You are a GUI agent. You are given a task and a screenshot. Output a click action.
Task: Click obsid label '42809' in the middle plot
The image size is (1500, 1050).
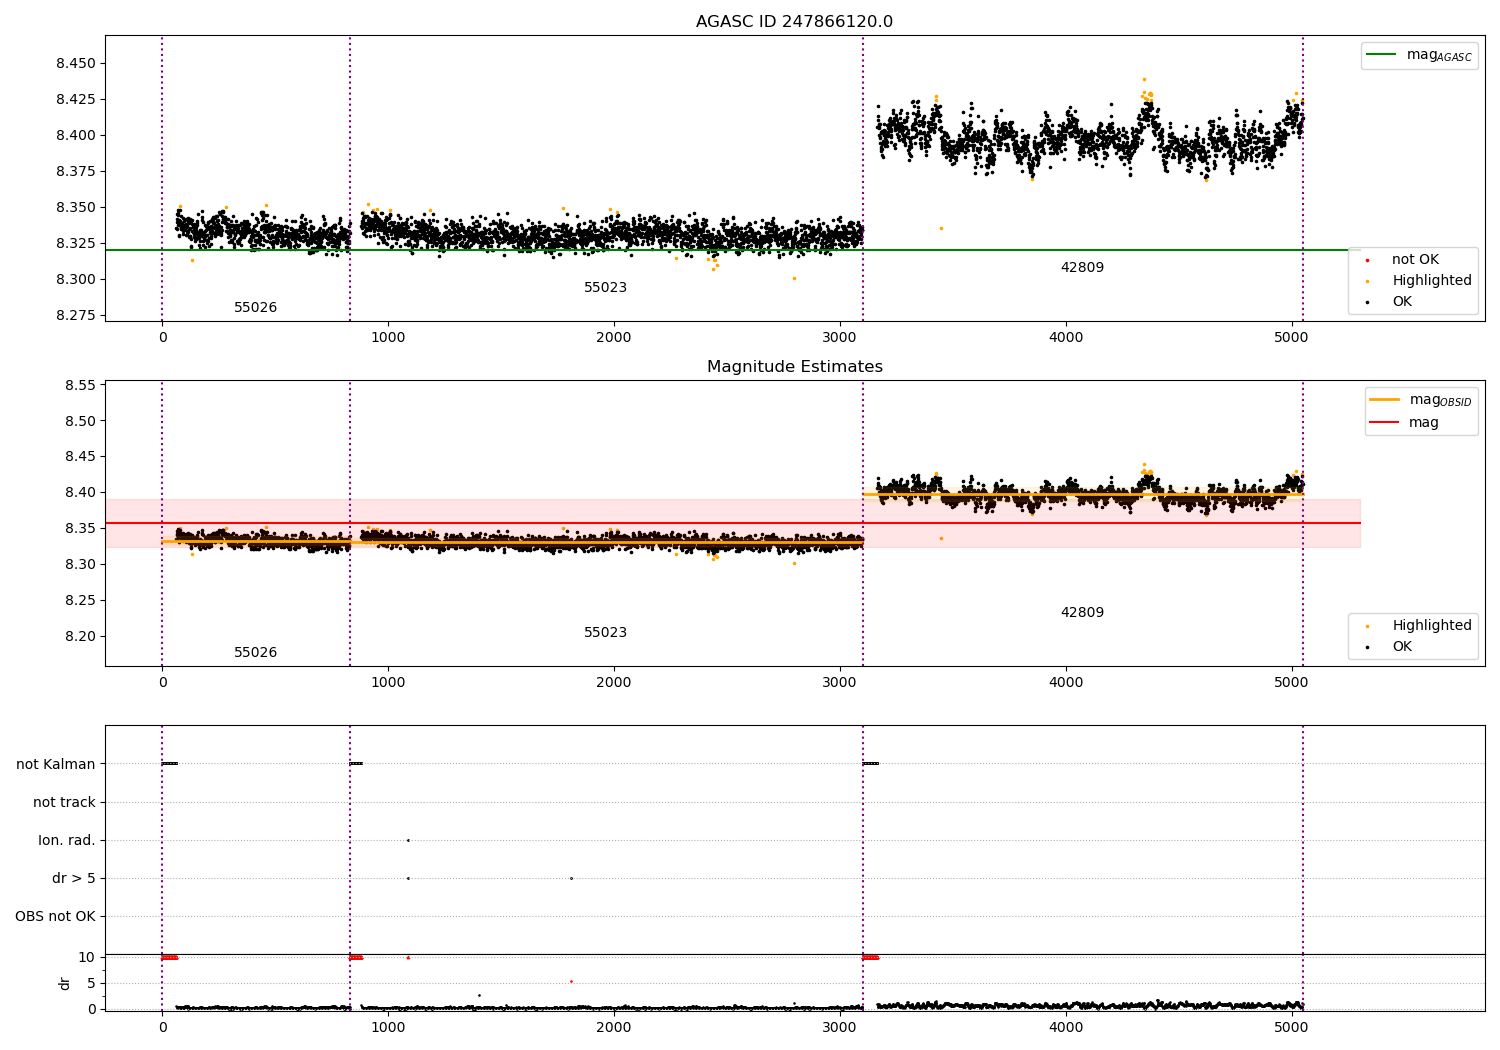[1083, 613]
